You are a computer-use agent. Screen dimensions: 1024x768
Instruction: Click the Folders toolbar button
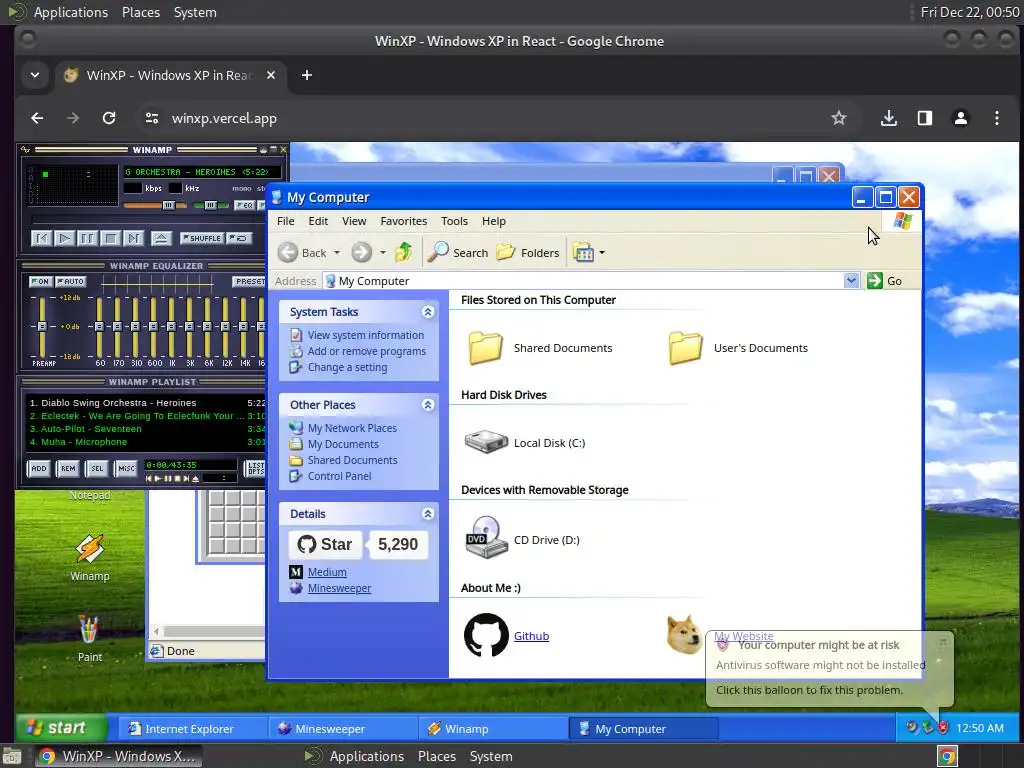528,252
